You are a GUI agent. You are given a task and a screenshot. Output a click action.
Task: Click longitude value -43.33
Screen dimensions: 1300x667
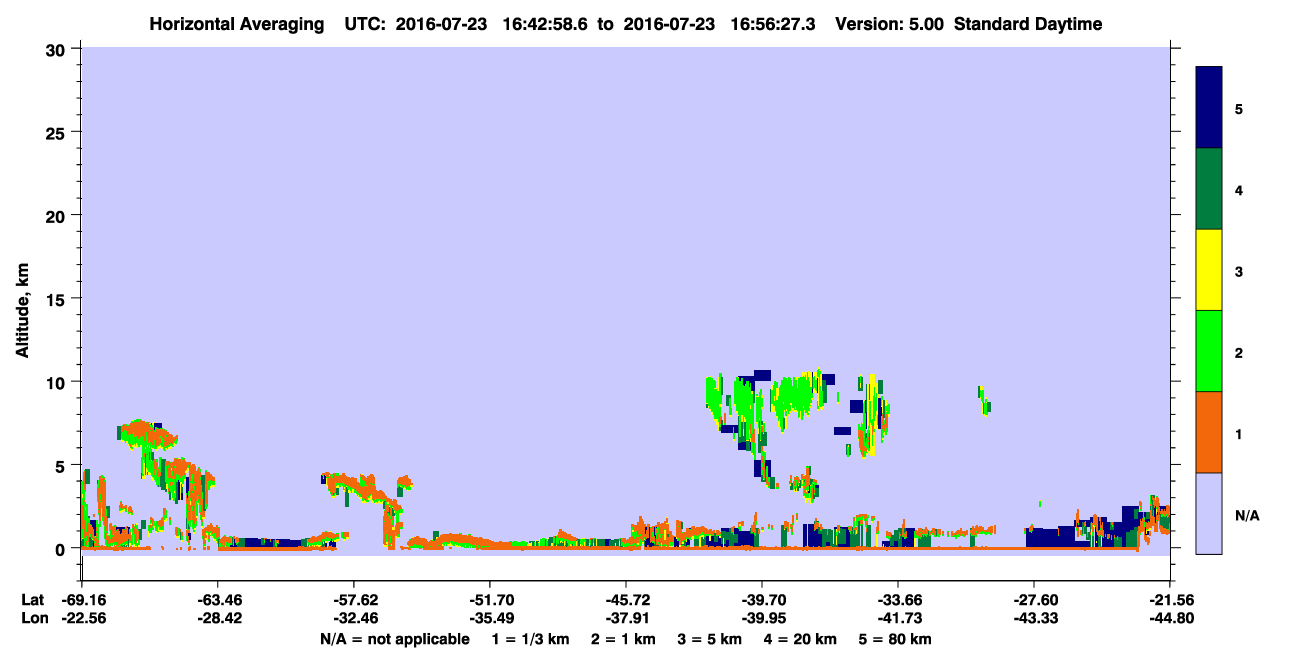click(1034, 618)
